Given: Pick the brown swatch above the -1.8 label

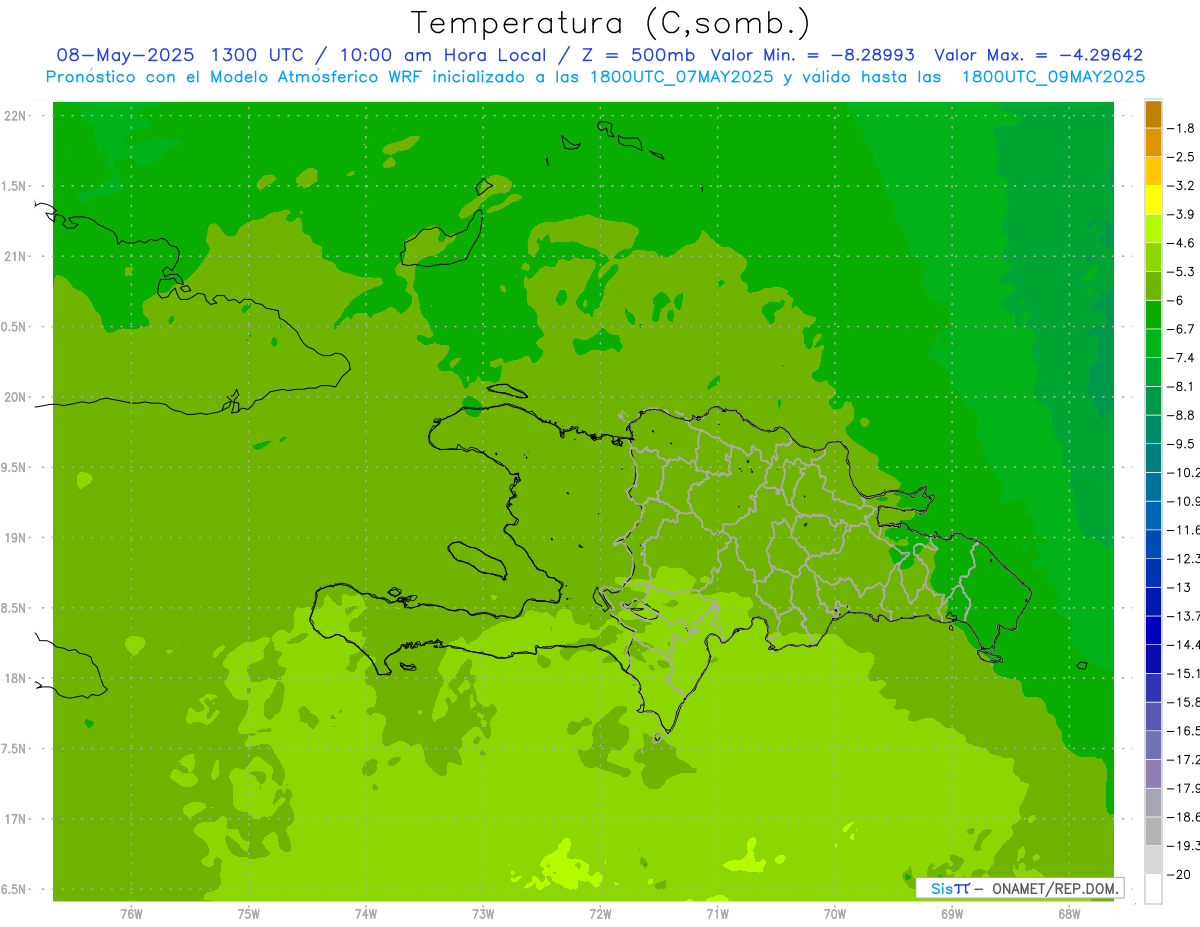Looking at the screenshot, I should pyautogui.click(x=1153, y=114).
